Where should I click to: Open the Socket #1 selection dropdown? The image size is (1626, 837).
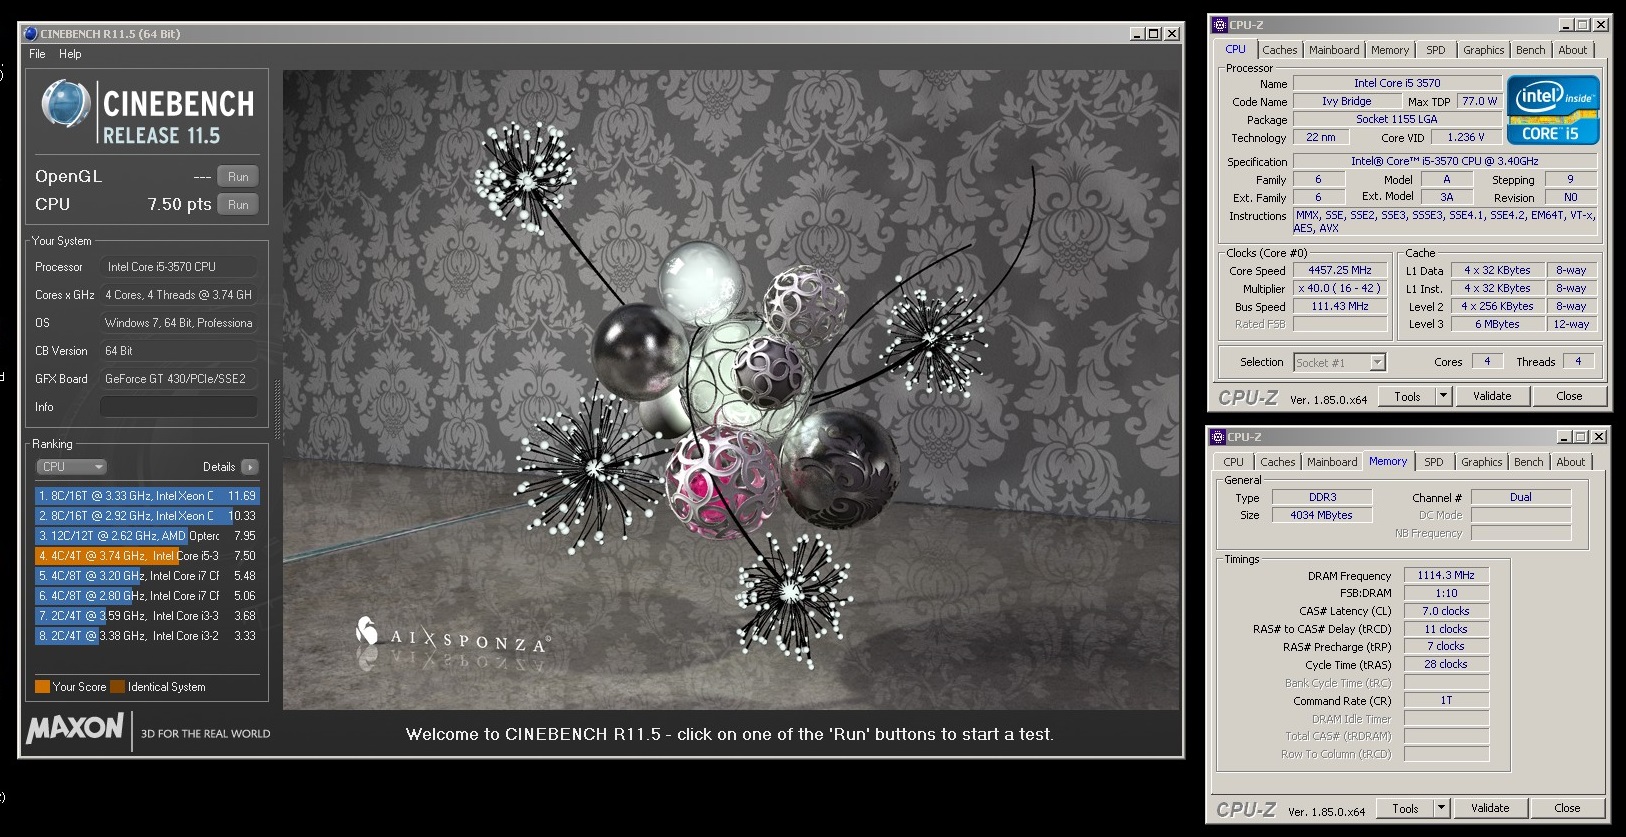coord(1339,362)
